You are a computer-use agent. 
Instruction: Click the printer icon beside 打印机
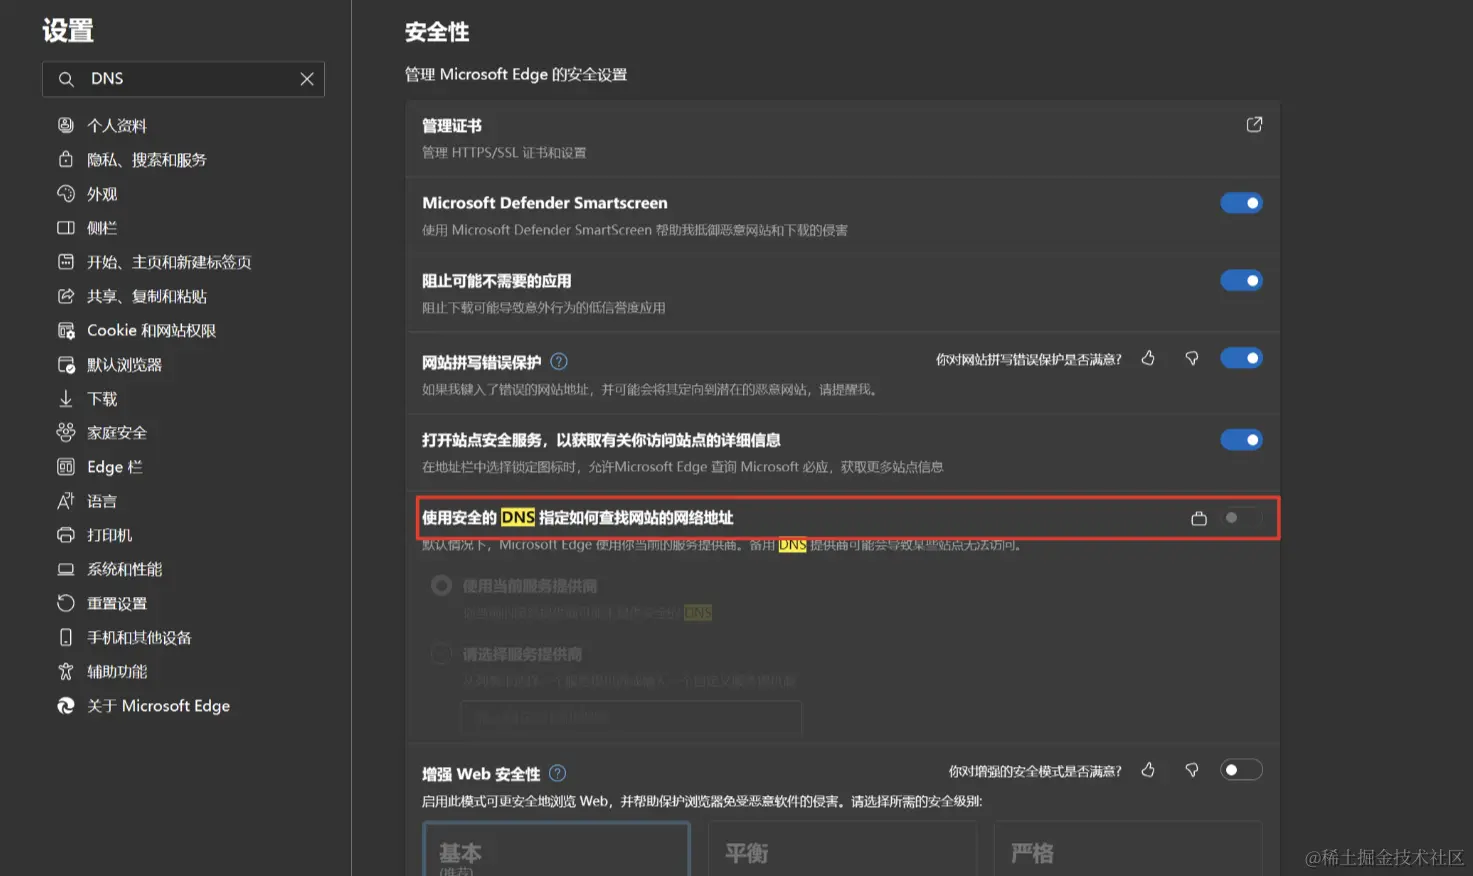coord(66,535)
